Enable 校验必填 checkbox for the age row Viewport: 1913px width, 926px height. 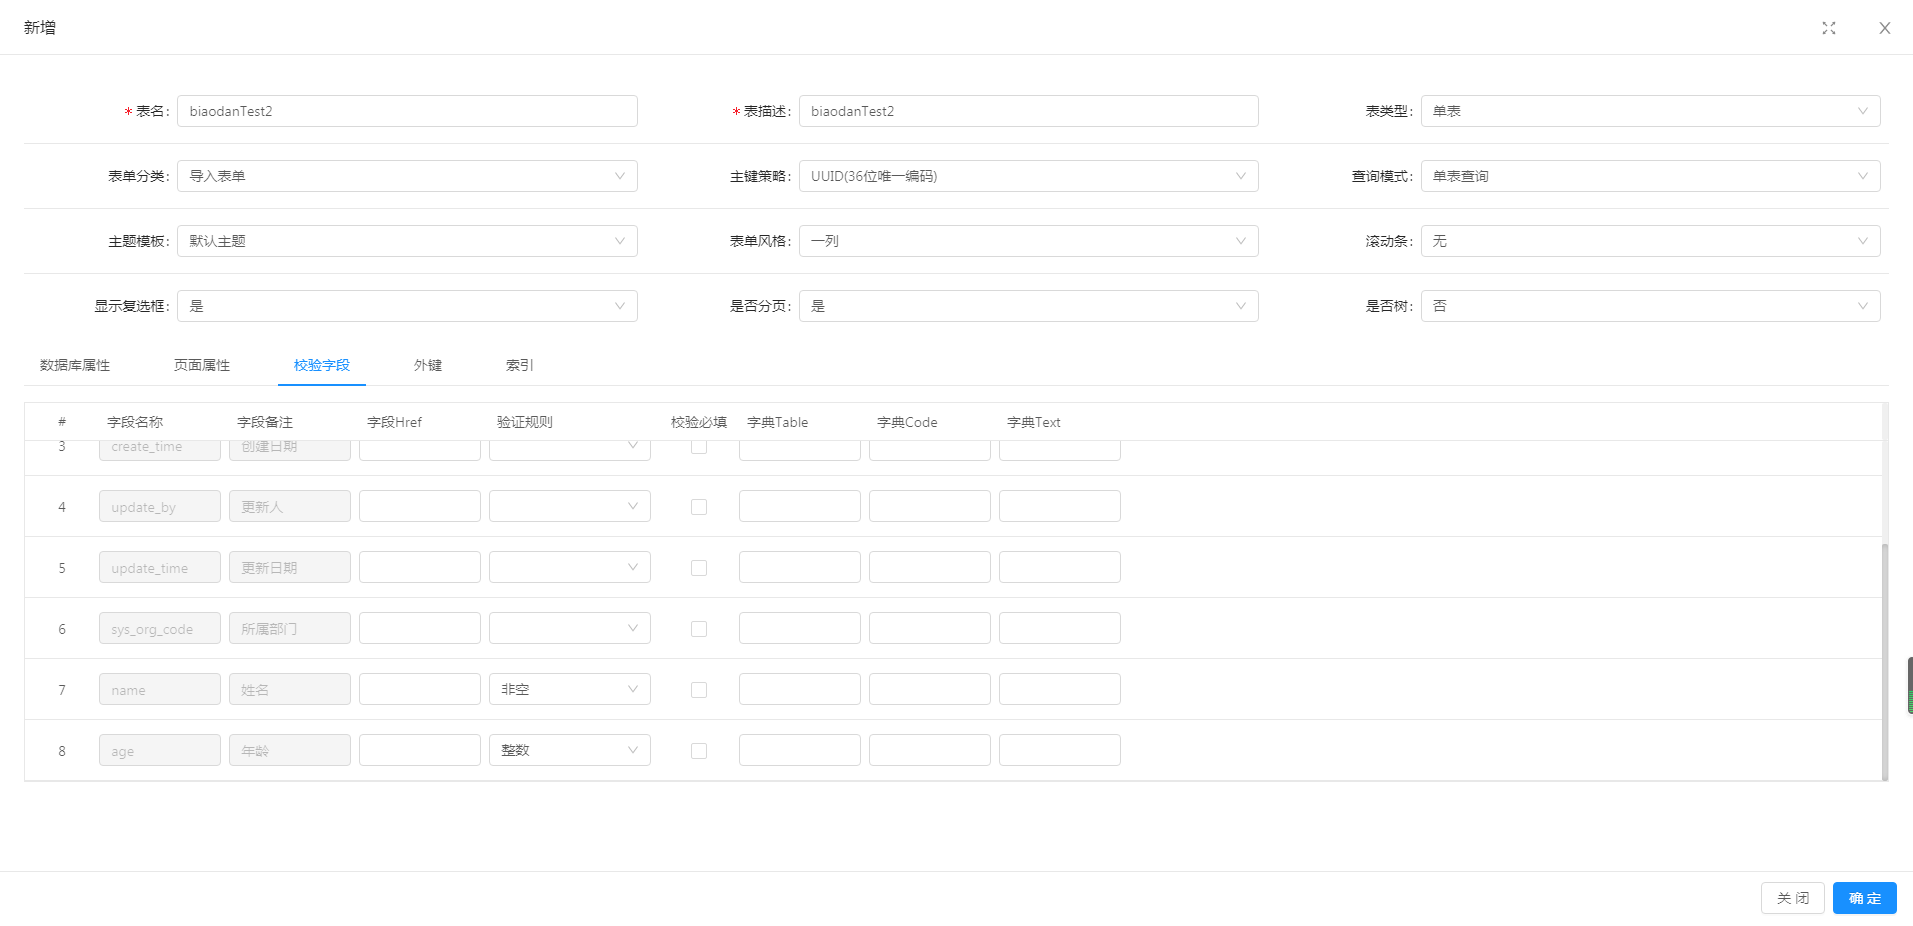698,751
